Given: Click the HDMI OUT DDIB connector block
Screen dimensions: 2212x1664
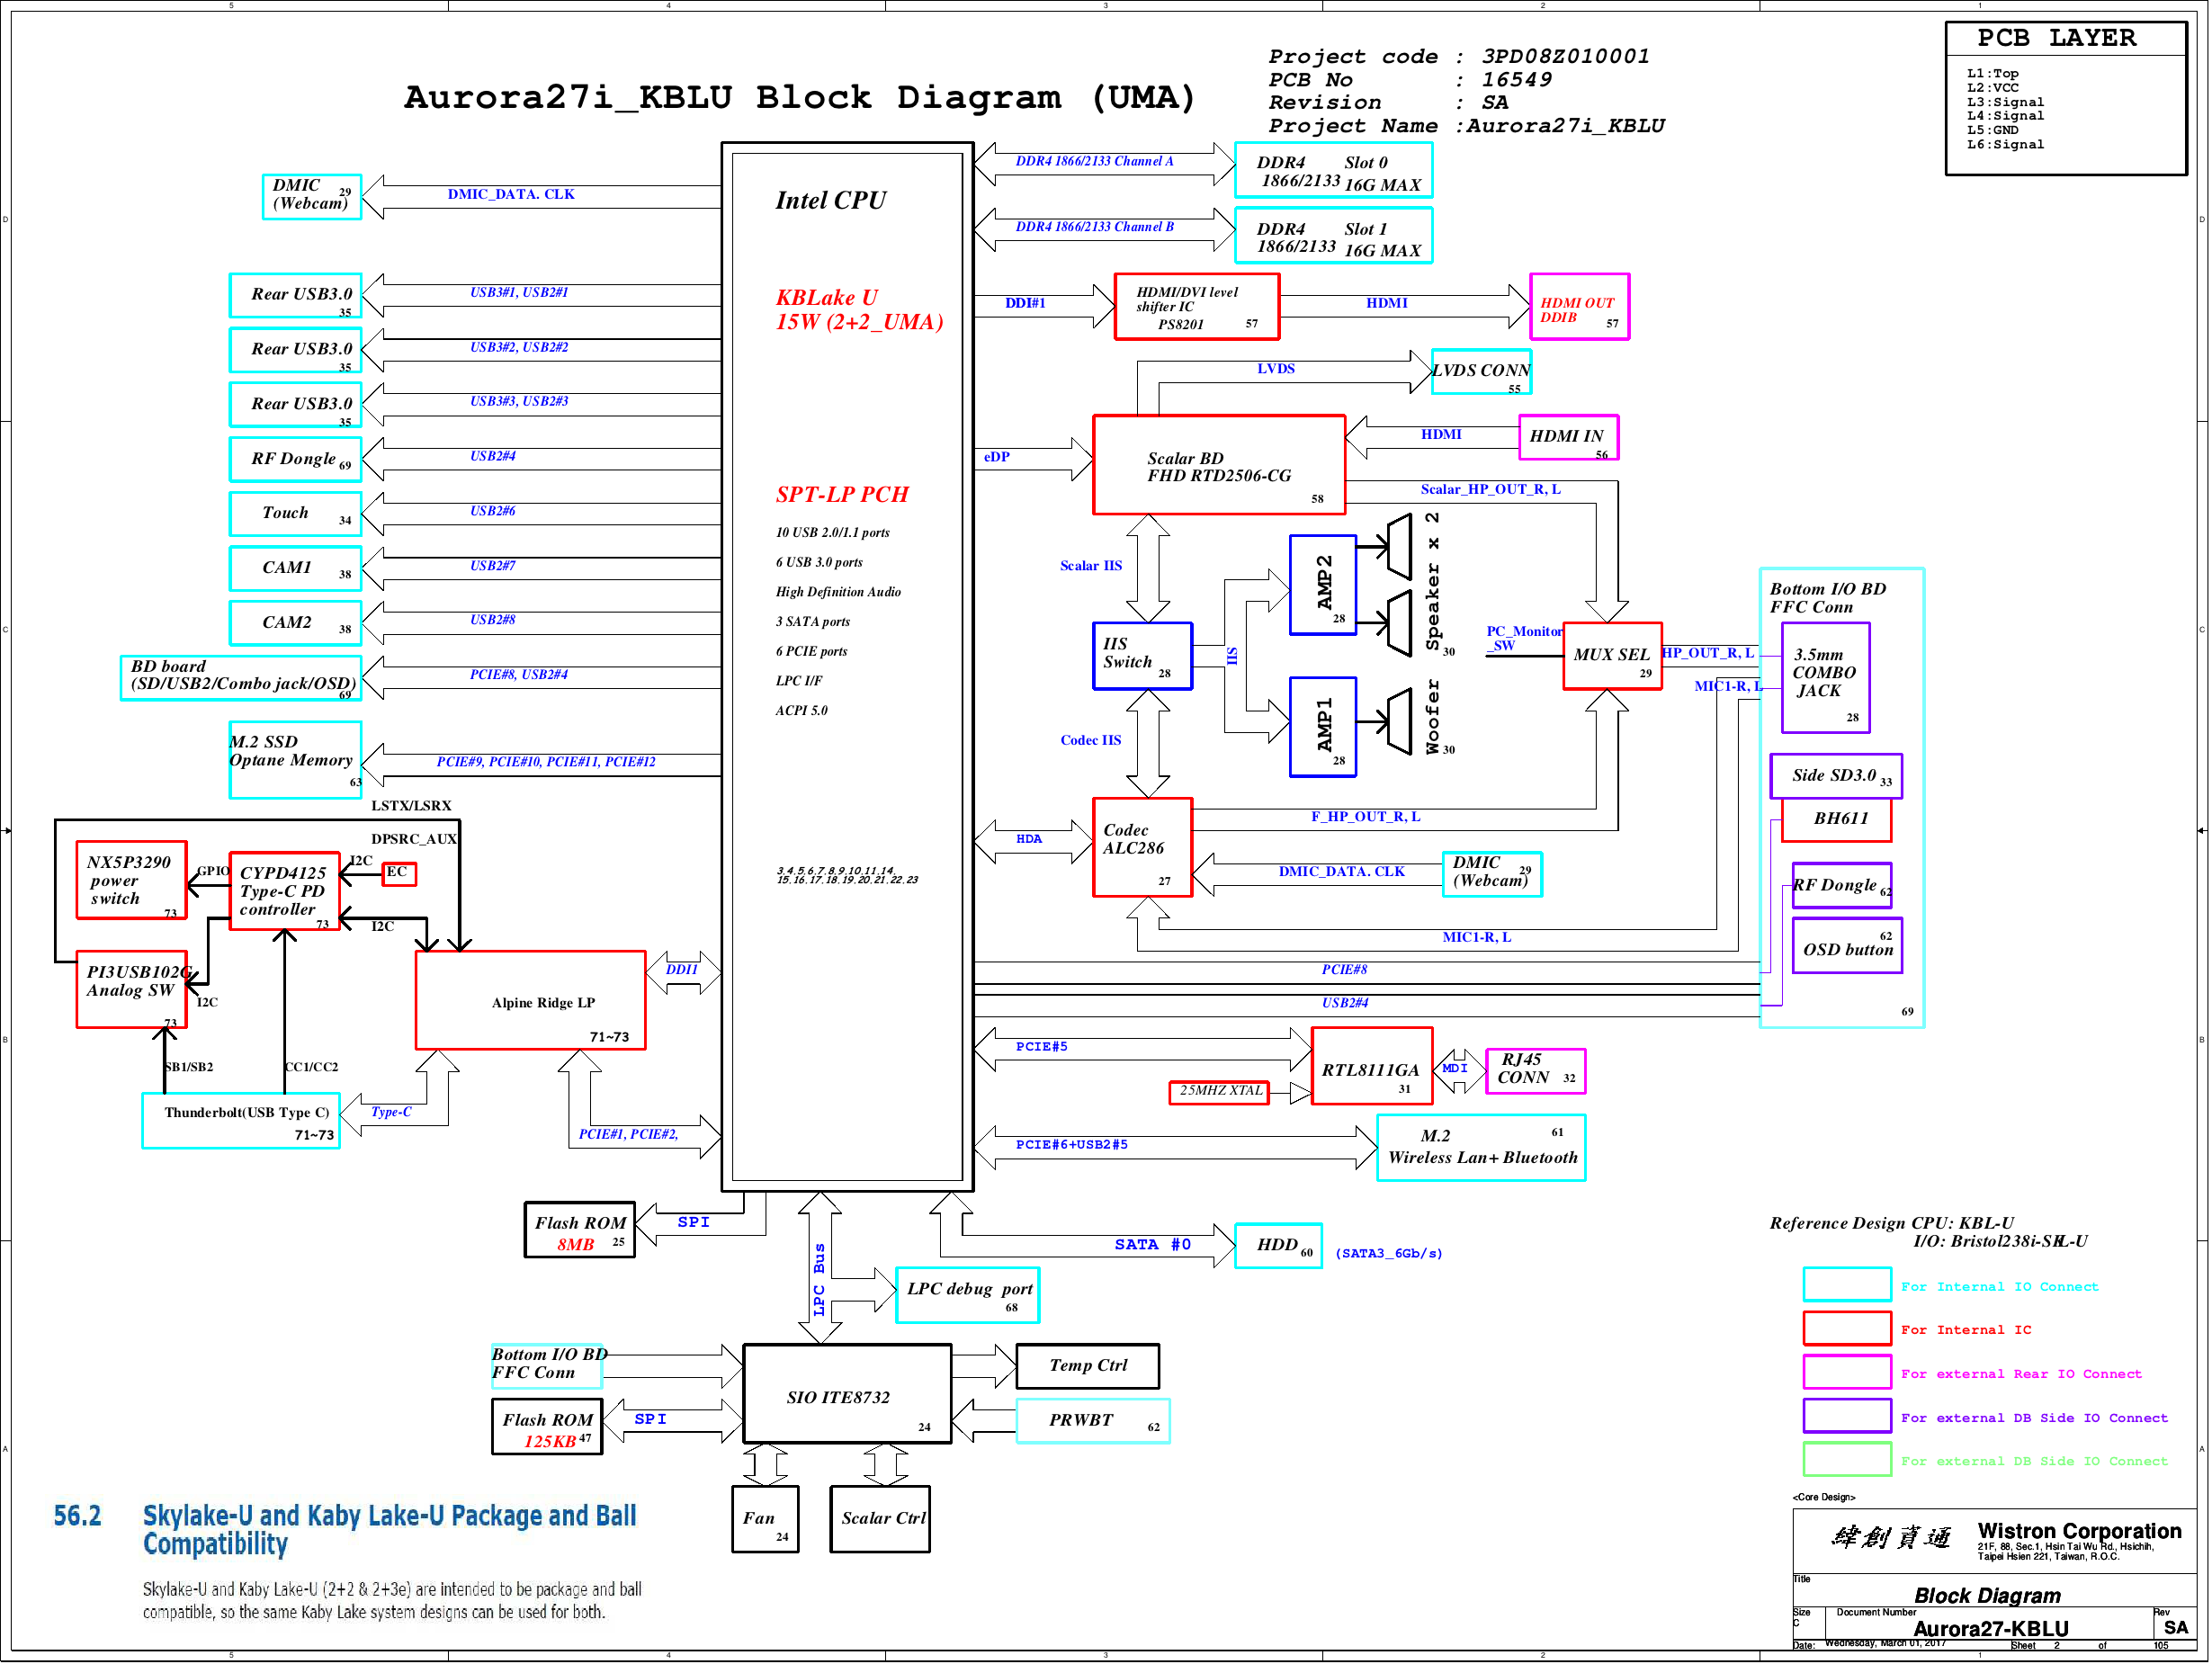Looking at the screenshot, I should click(1579, 307).
